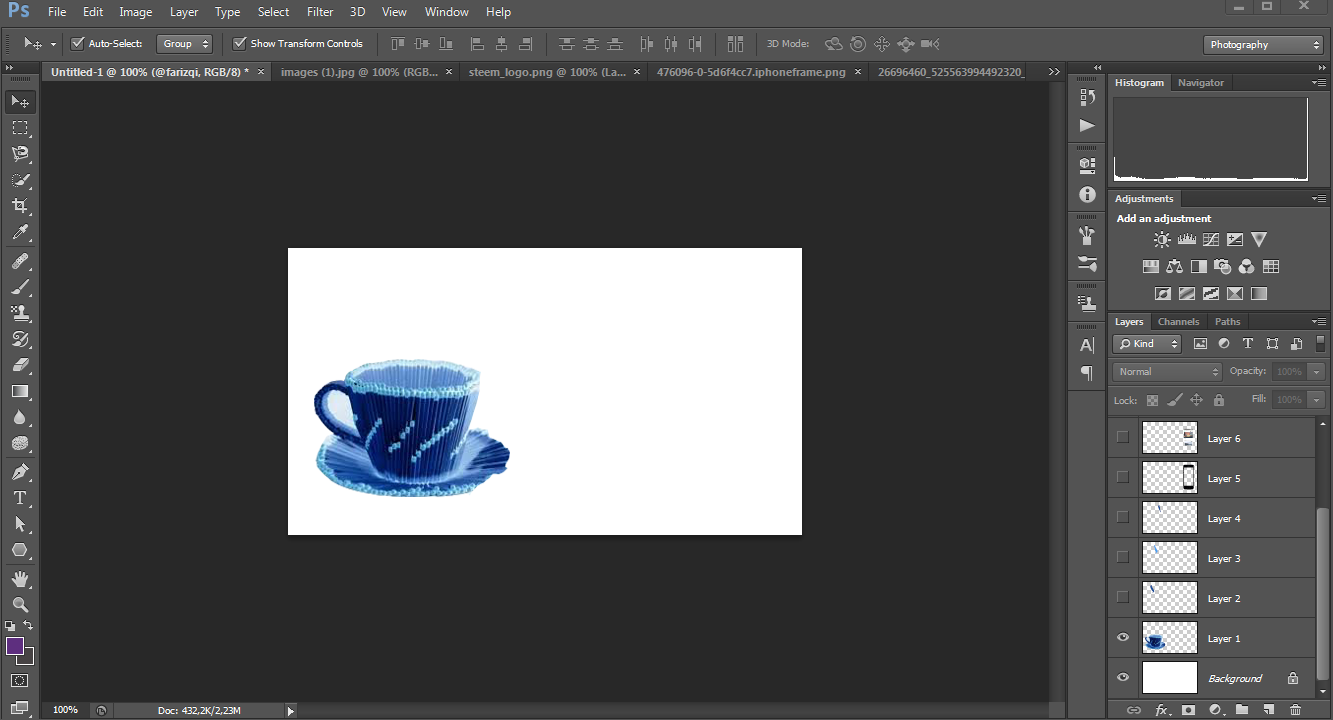Select the Zoom tool
The width and height of the screenshot is (1333, 720).
pos(20,605)
